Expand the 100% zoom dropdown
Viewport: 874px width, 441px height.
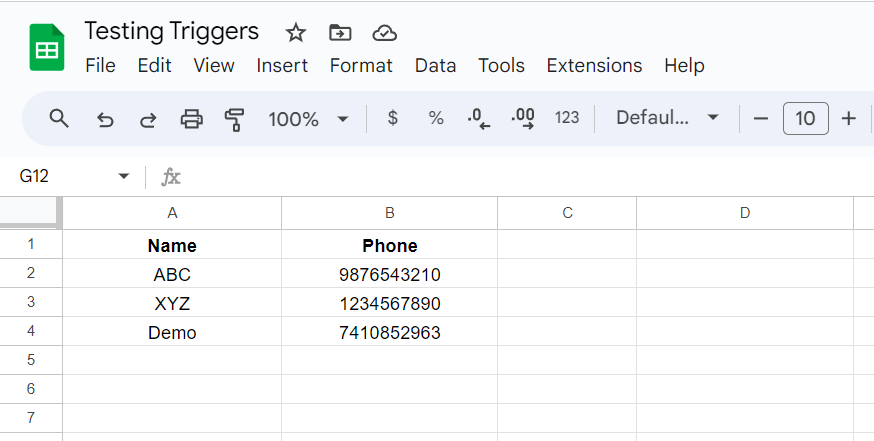pos(342,119)
